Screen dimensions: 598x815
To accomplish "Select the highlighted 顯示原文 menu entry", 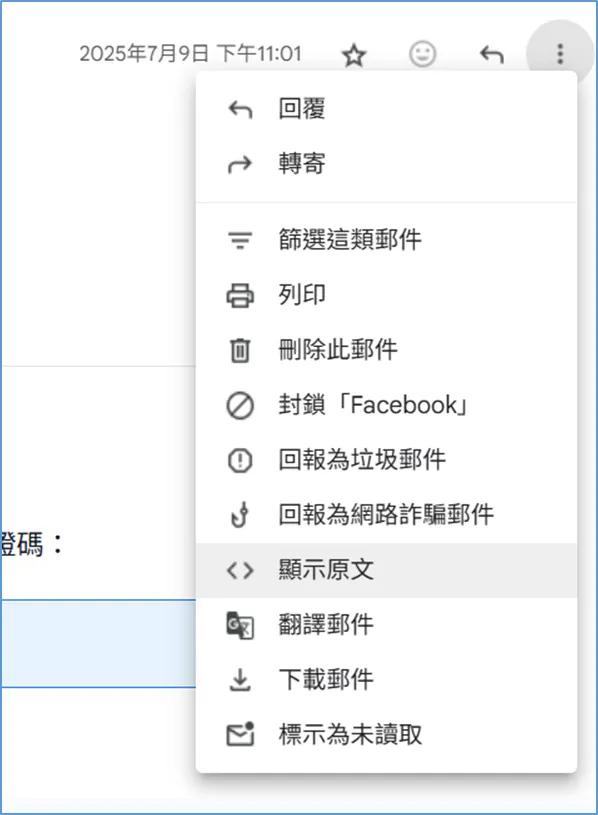I will coord(320,569).
